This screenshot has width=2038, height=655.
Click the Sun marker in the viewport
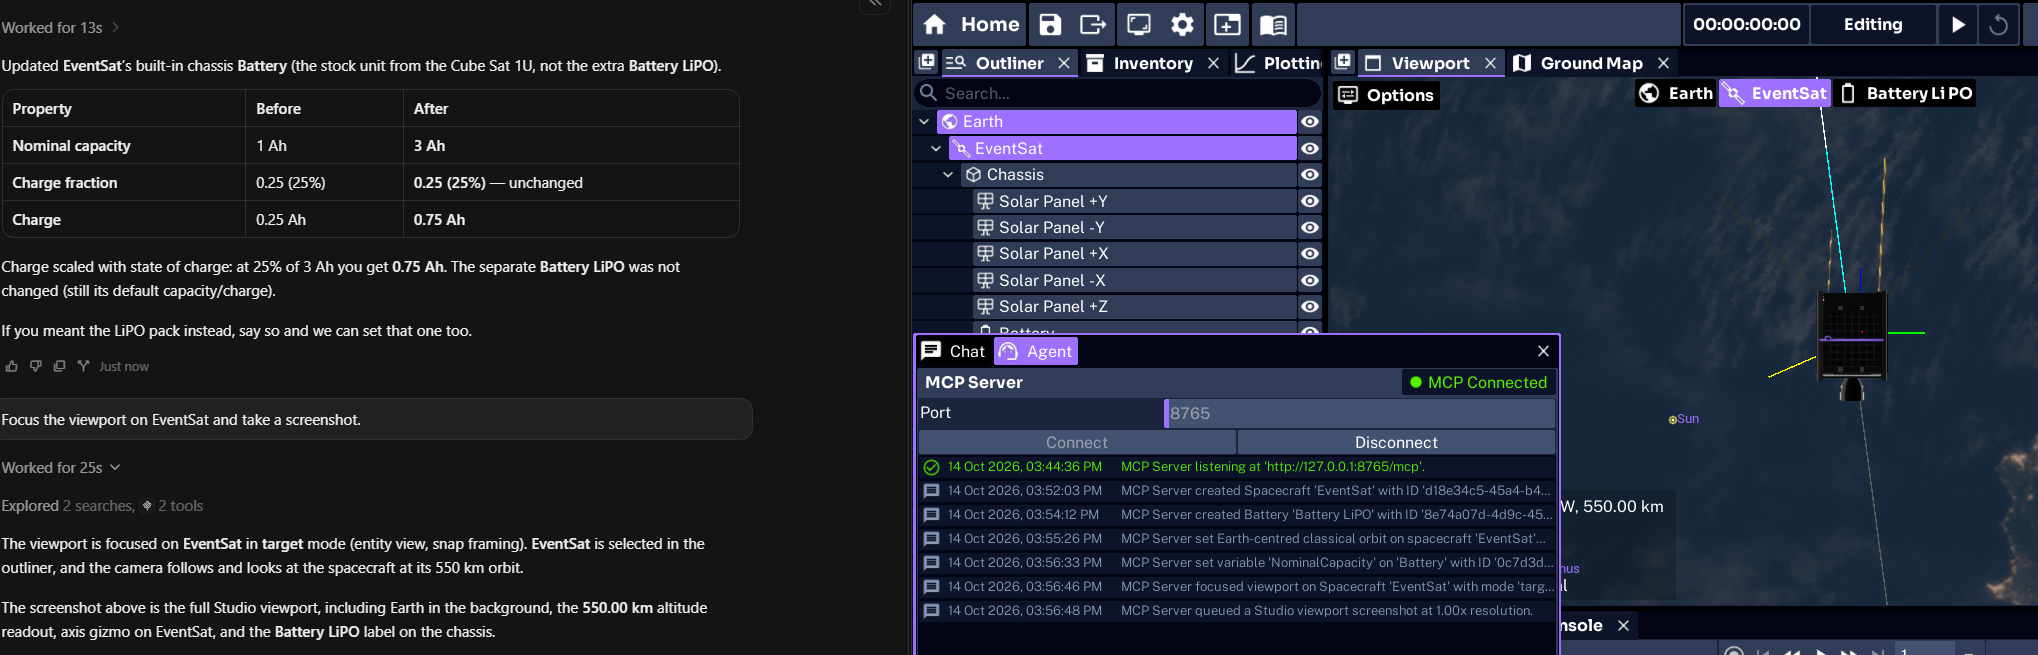click(1673, 420)
